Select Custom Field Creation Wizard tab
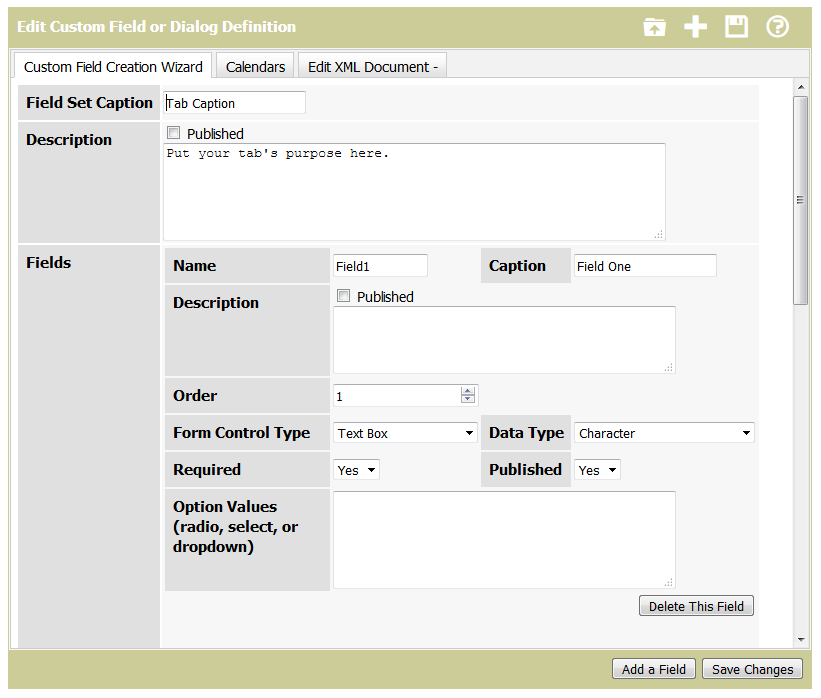 [113, 67]
